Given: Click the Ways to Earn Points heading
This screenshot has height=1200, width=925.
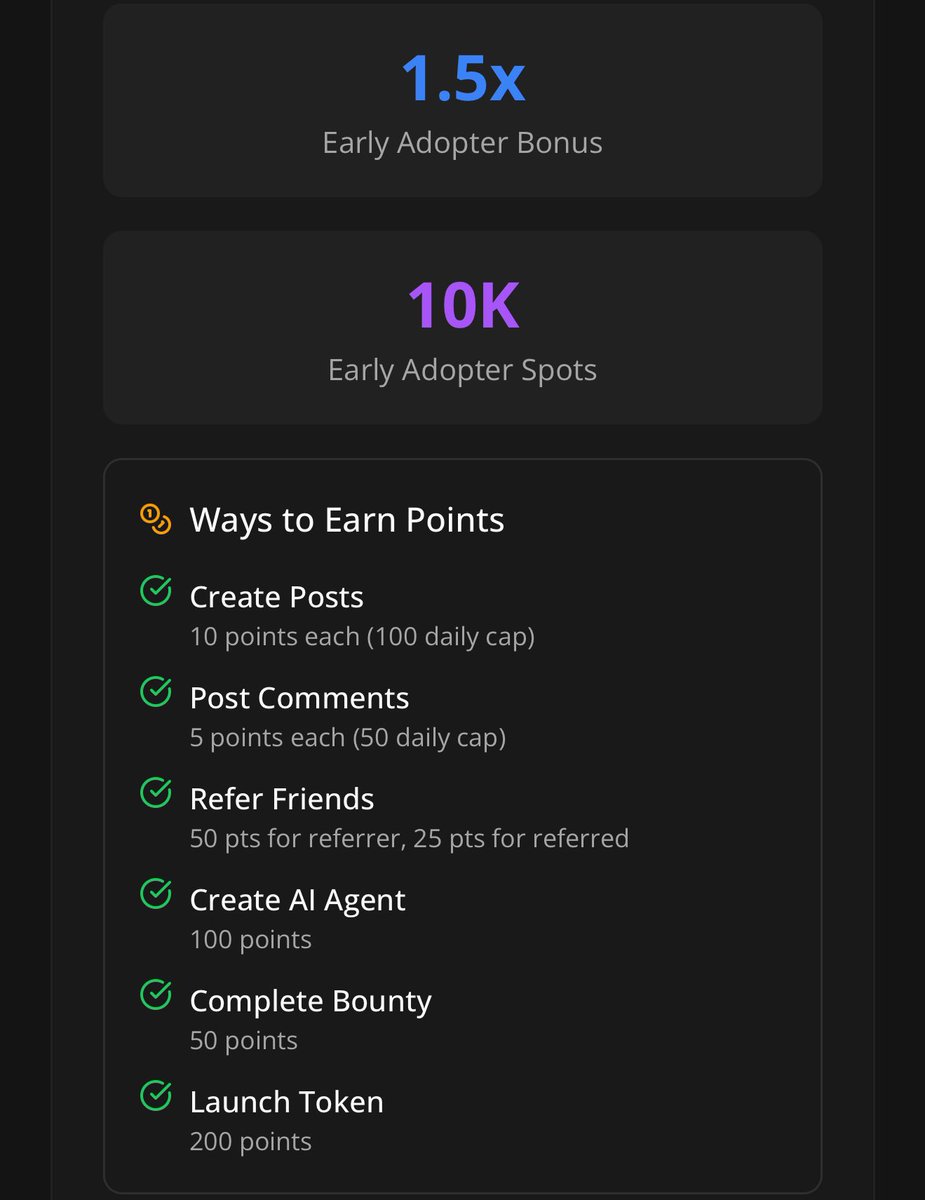Looking at the screenshot, I should [347, 520].
